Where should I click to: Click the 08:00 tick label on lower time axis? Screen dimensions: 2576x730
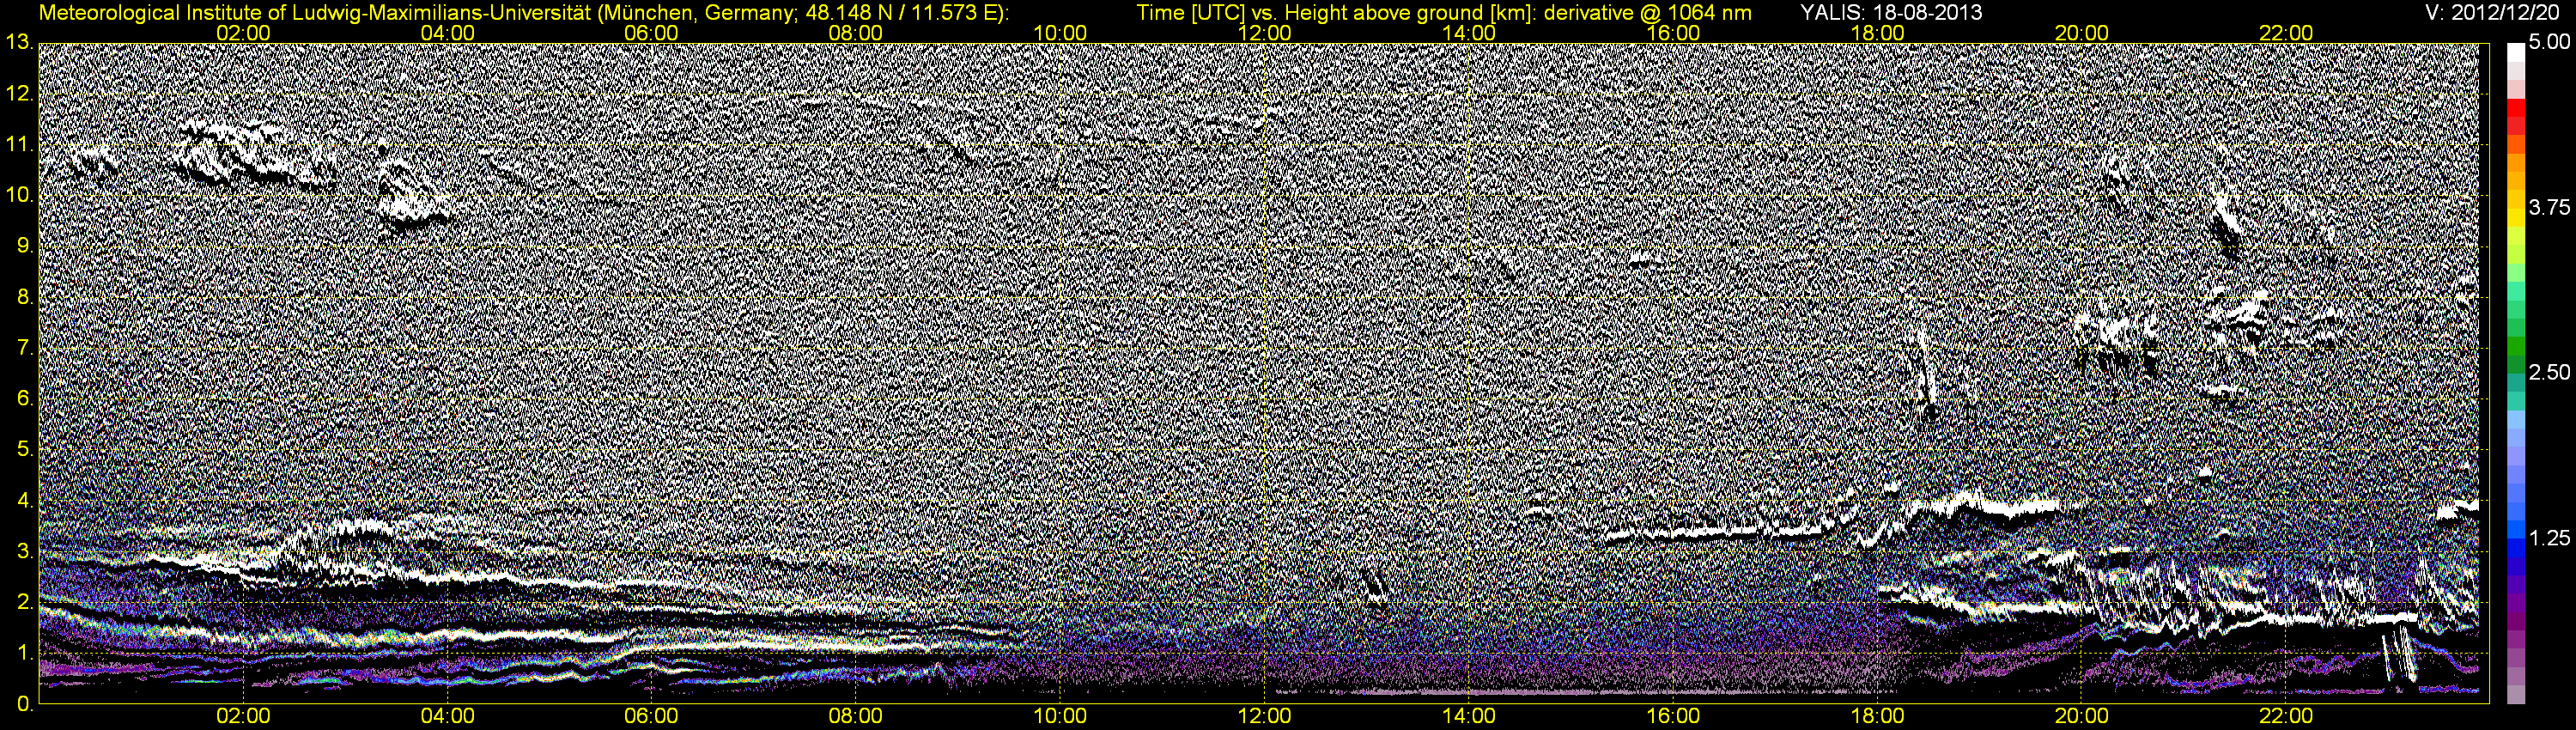[856, 717]
